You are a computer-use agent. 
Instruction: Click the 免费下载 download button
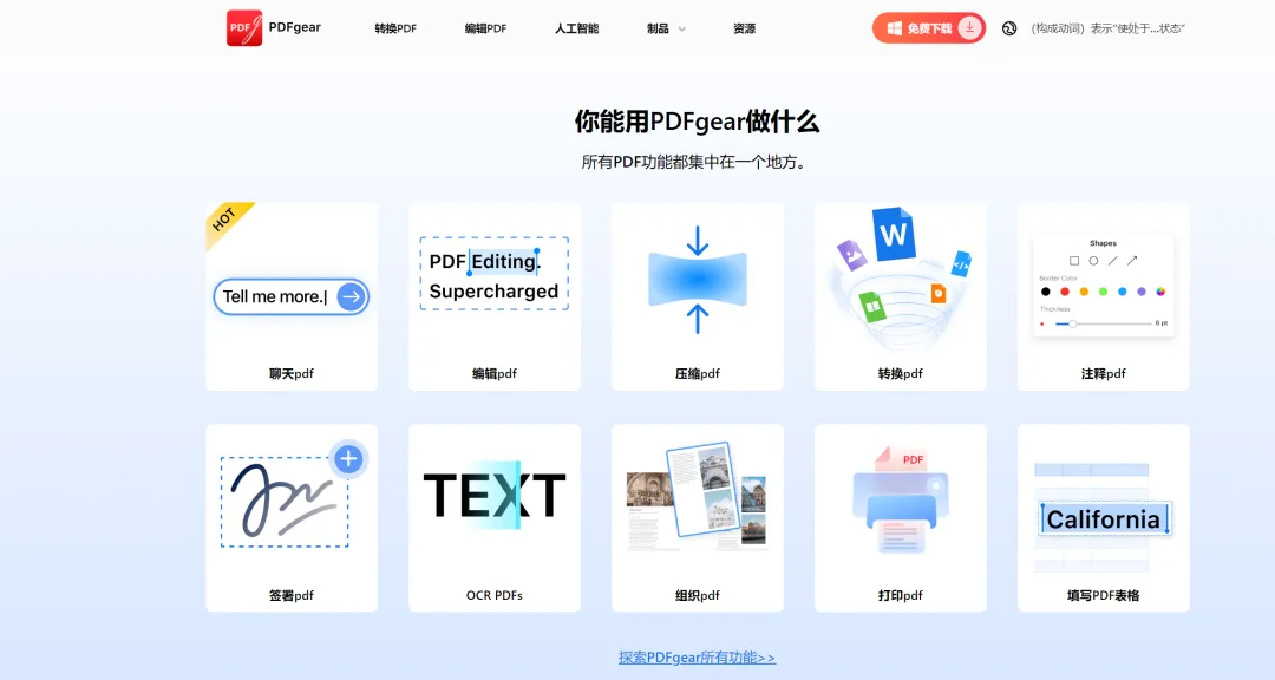(x=929, y=28)
